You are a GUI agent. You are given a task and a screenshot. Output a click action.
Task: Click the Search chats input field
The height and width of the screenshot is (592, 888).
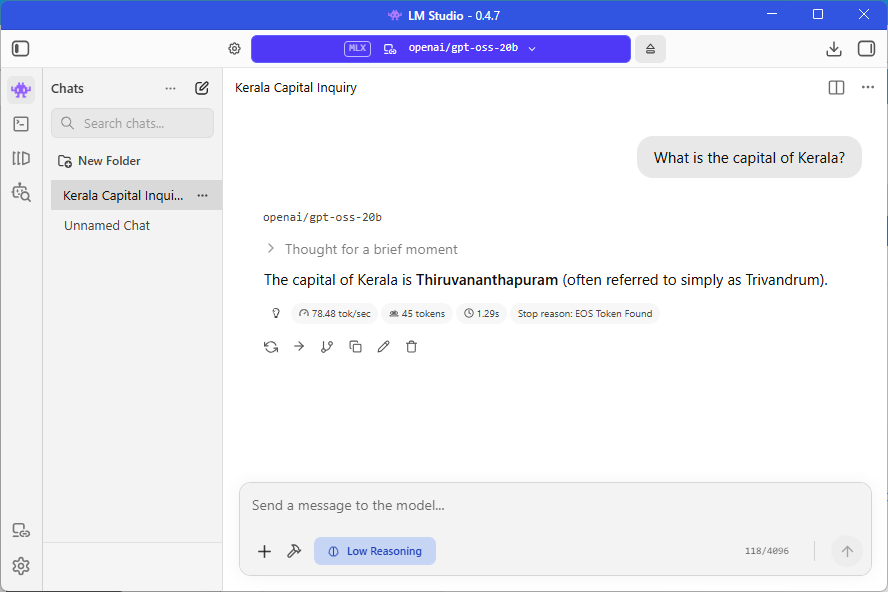point(133,123)
